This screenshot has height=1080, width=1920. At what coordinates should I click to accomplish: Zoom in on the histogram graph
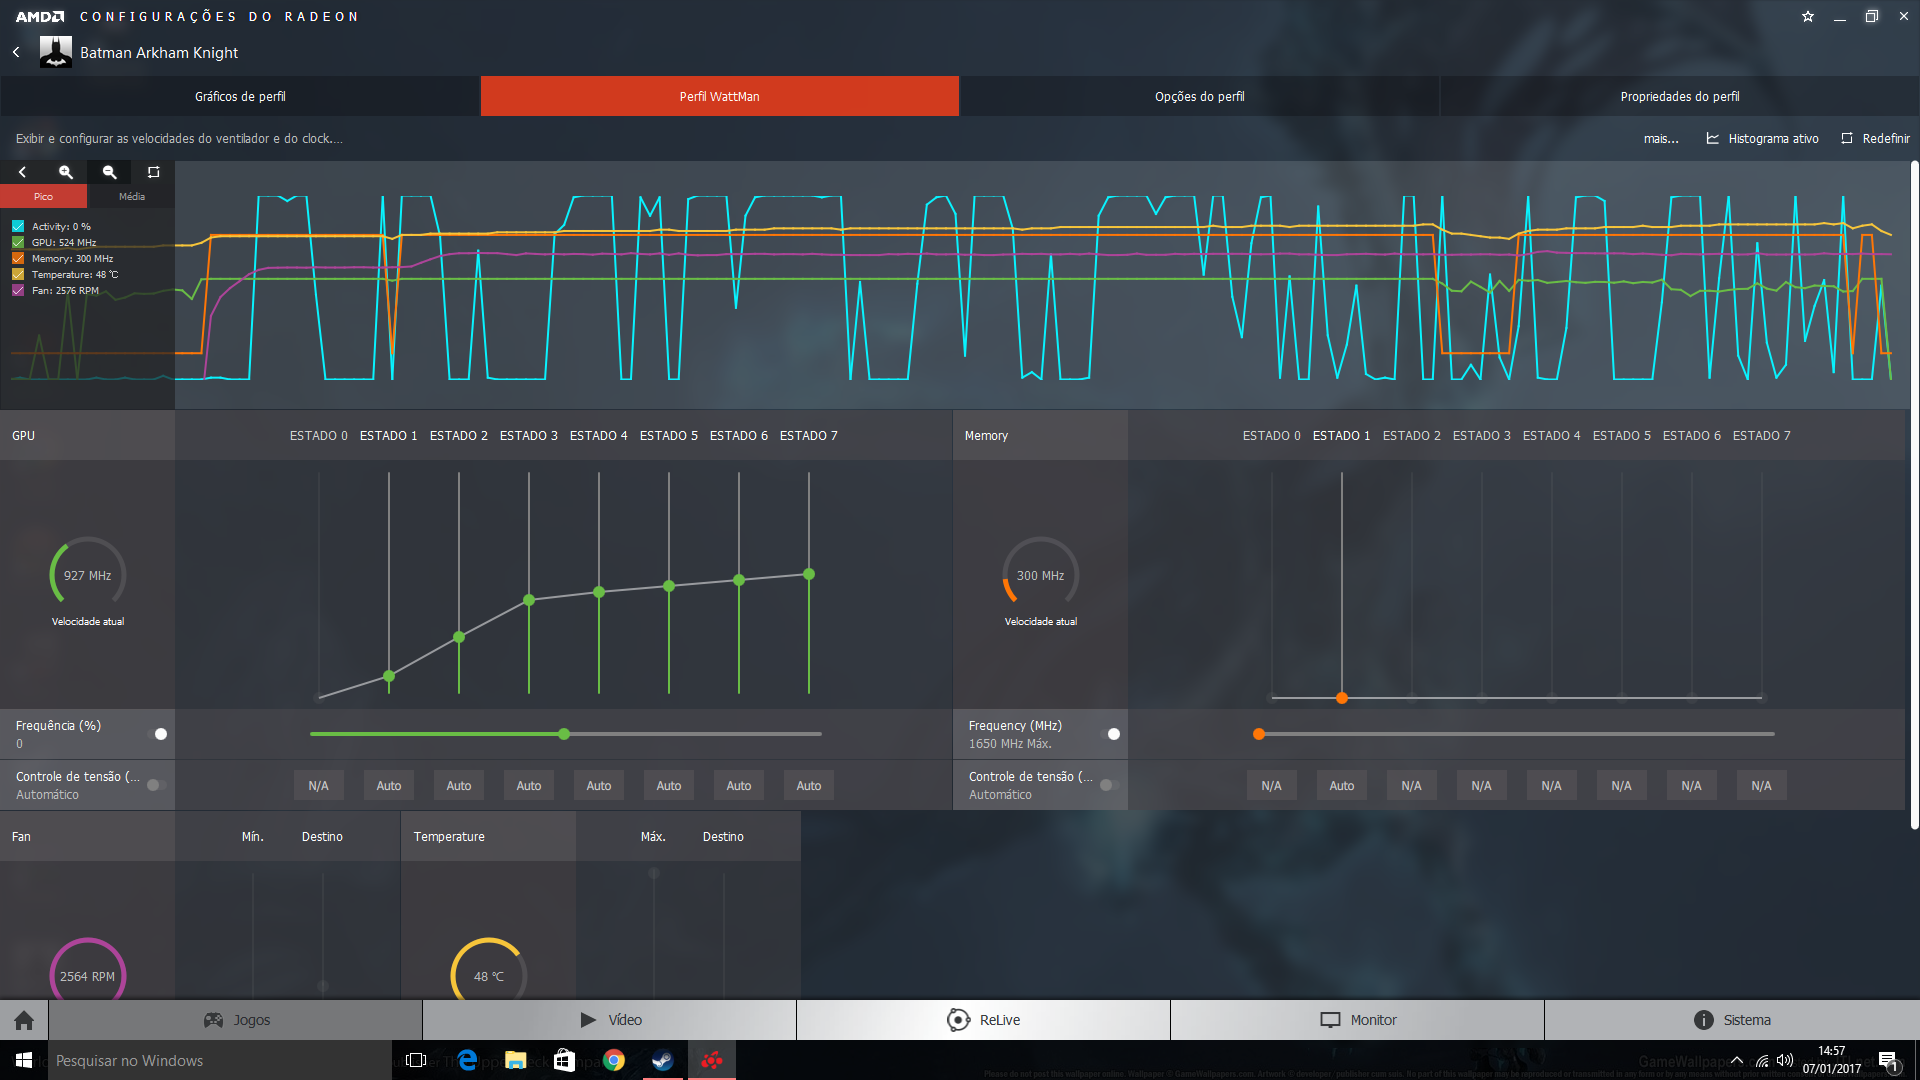coord(66,172)
